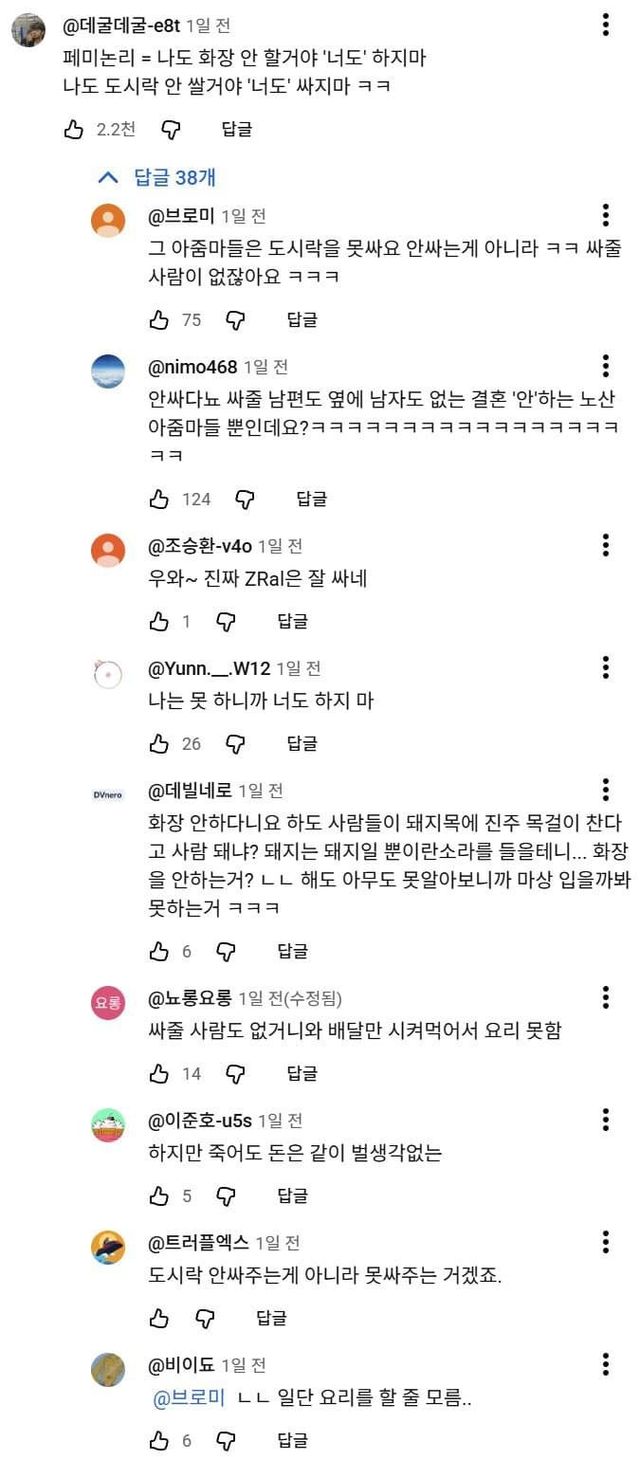Dislike @nimo468's reply
Screen dimensions: 640x1457
click(x=246, y=499)
